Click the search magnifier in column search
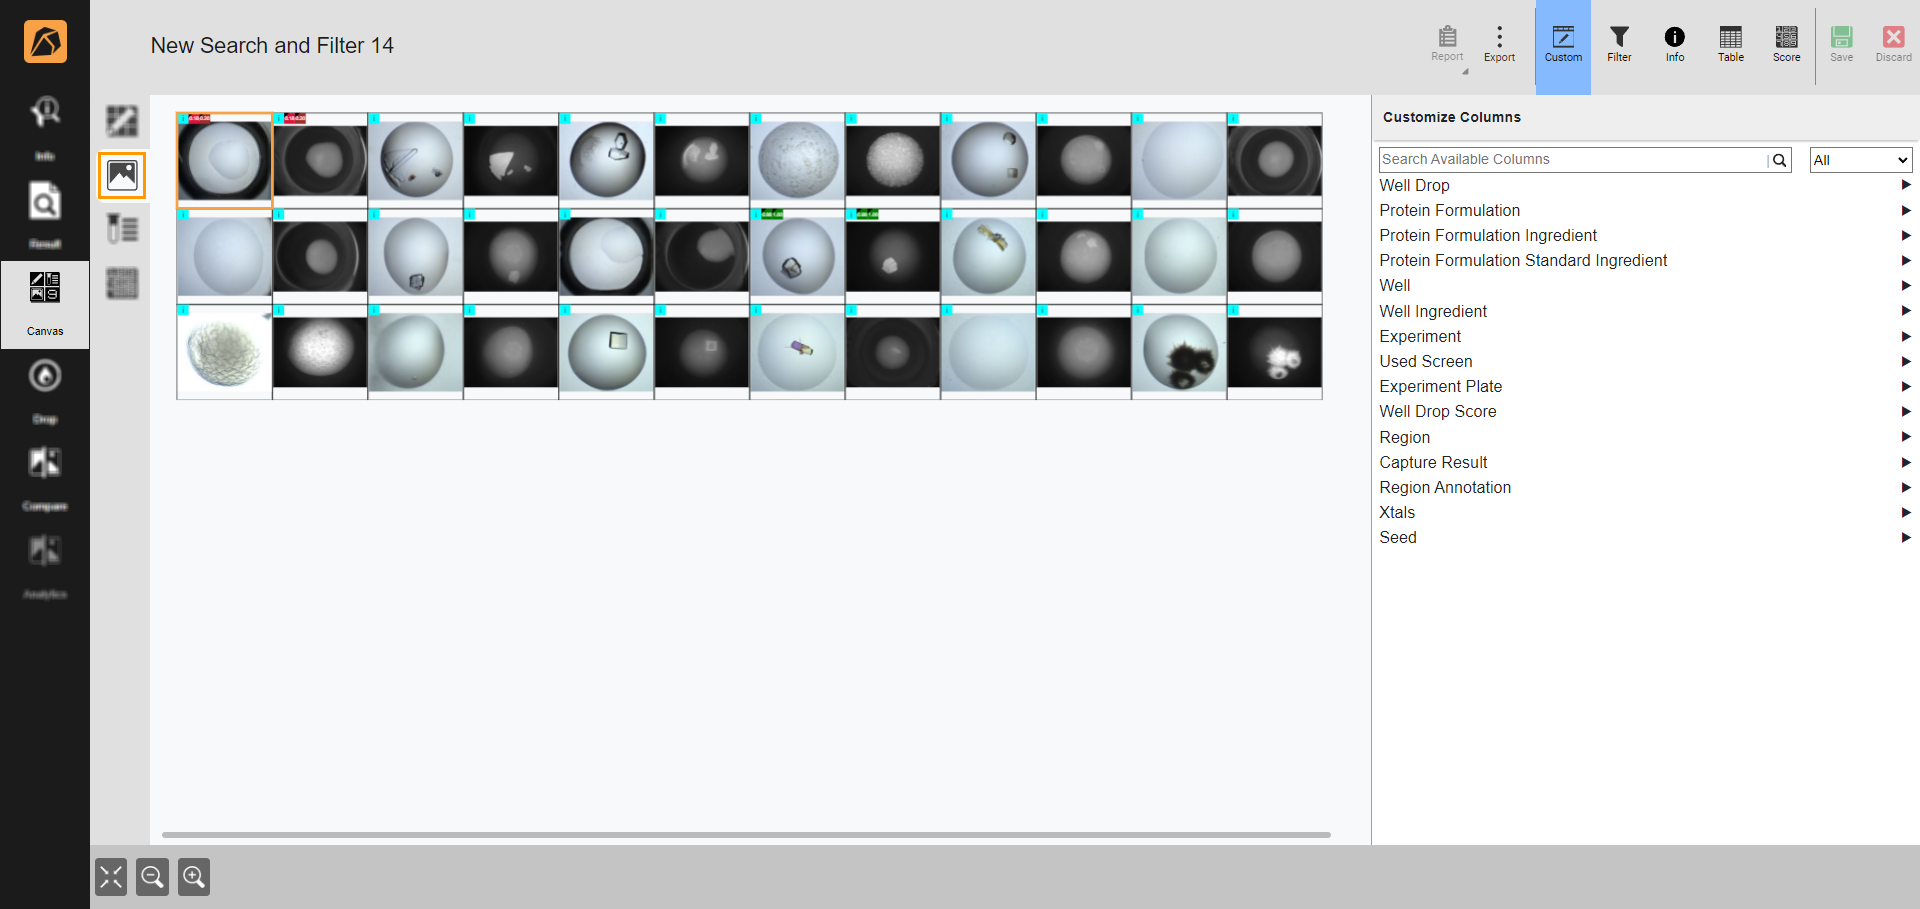The width and height of the screenshot is (1920, 909). [x=1779, y=160]
